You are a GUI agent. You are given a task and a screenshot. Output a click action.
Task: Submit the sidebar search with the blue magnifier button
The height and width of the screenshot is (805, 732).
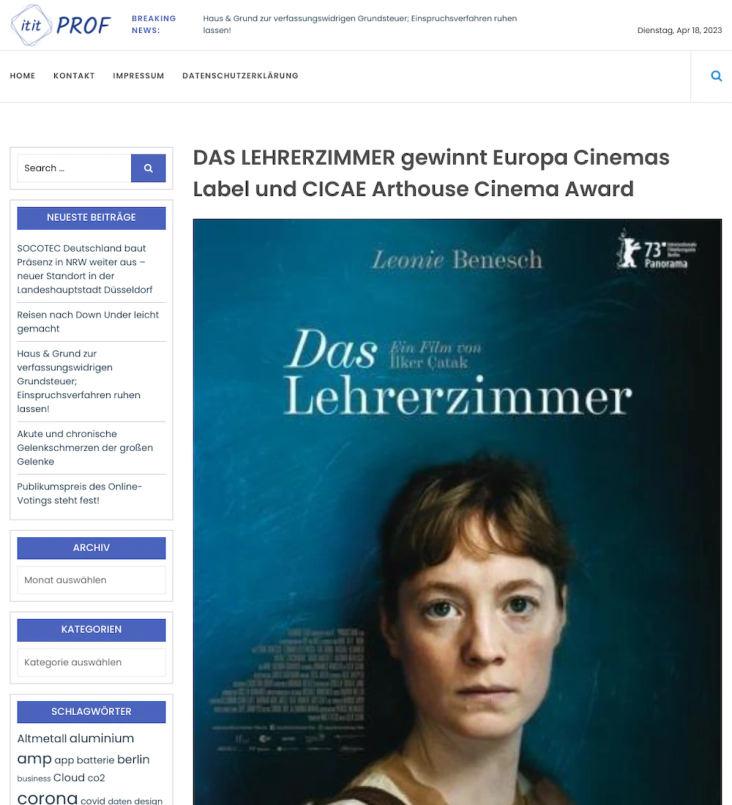click(x=148, y=168)
